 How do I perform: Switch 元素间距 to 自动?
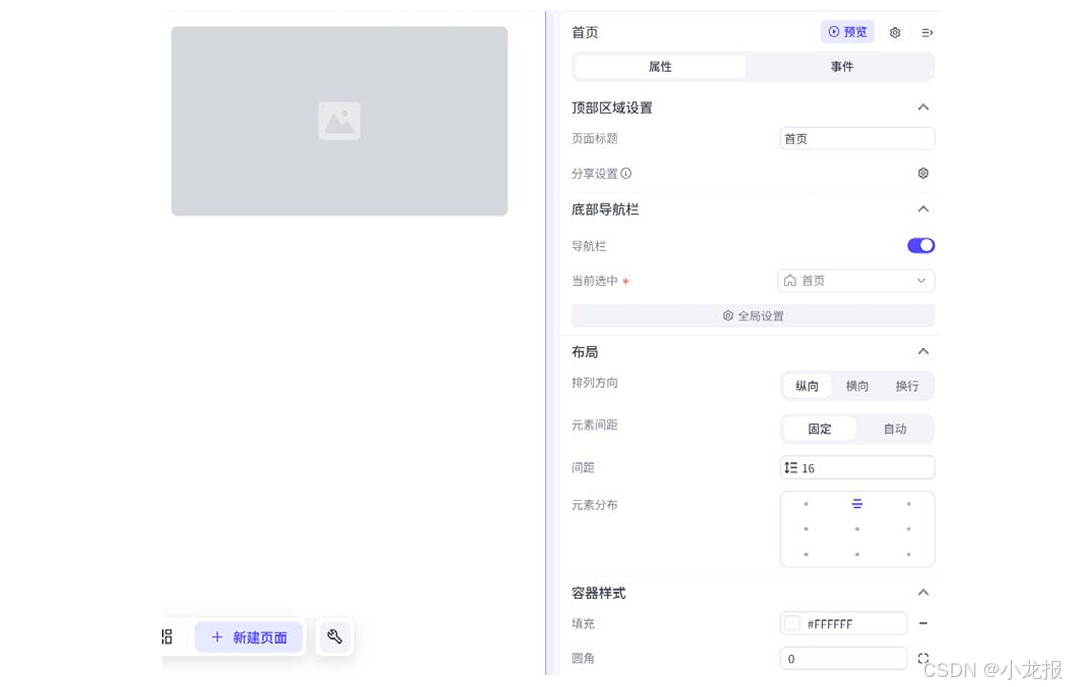tap(895, 428)
